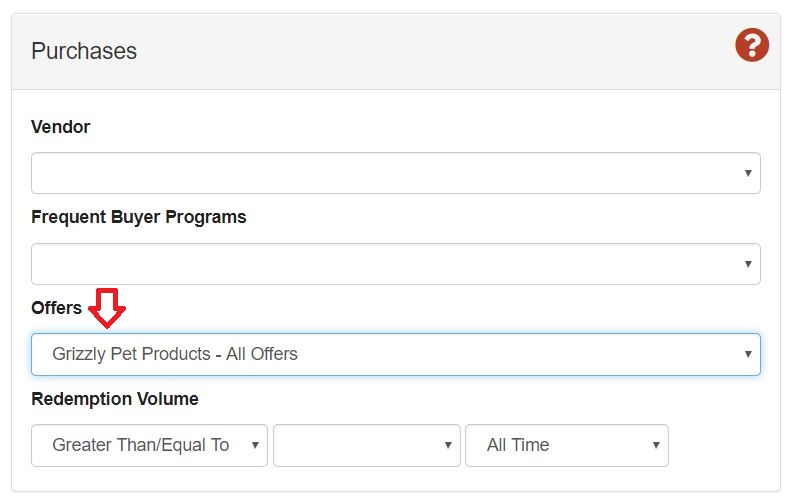Select the 'Grizzly Pet Products - All Offers' text
Image resolution: width=794 pixels, height=503 pixels.
(x=175, y=354)
